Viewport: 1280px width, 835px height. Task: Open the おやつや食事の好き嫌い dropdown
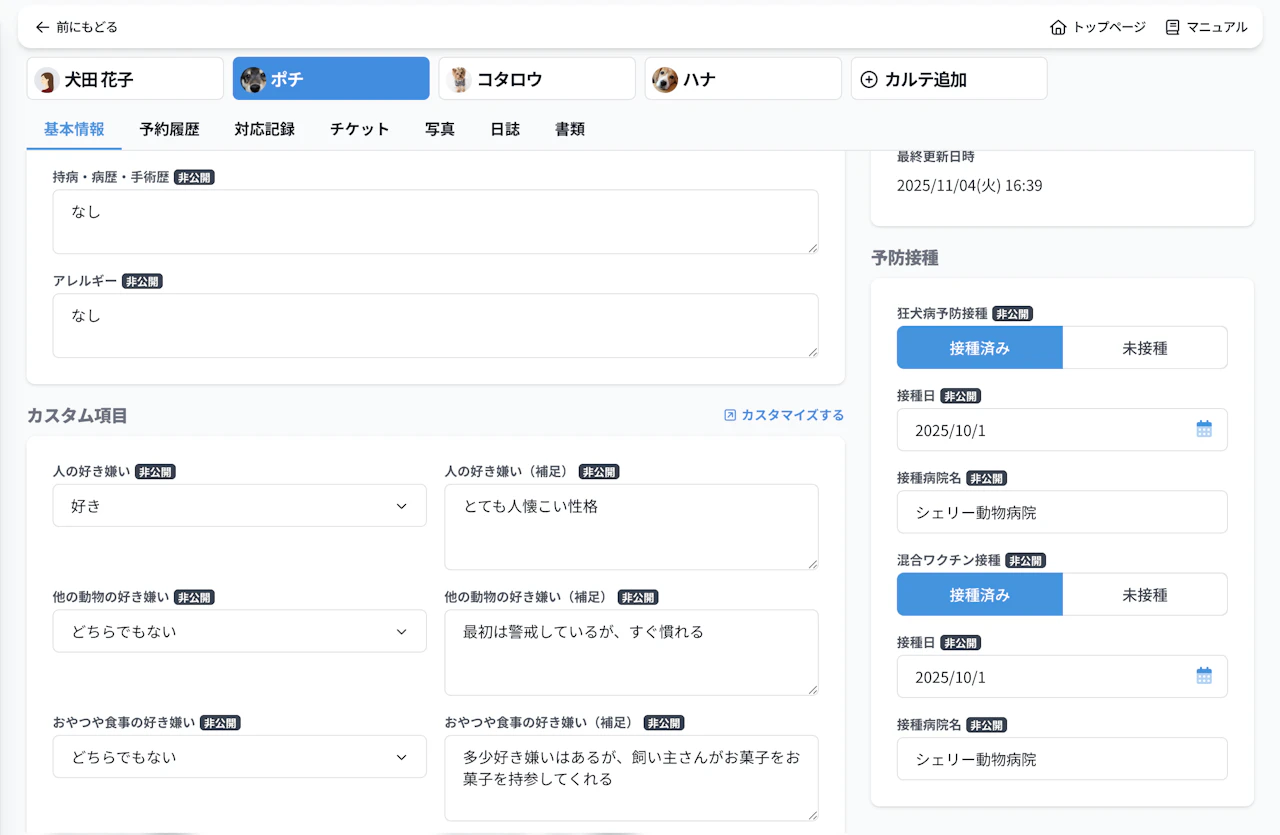click(x=239, y=757)
